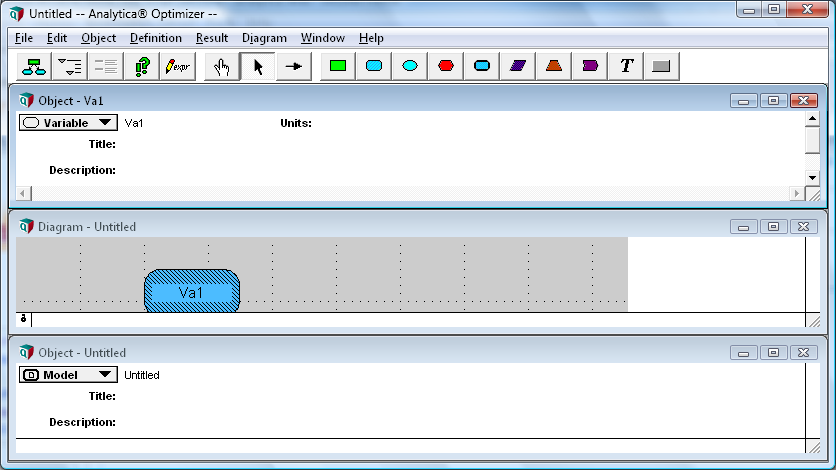Choose the purple parallelogram Index node
Image resolution: width=836 pixels, height=470 pixels.
point(518,67)
